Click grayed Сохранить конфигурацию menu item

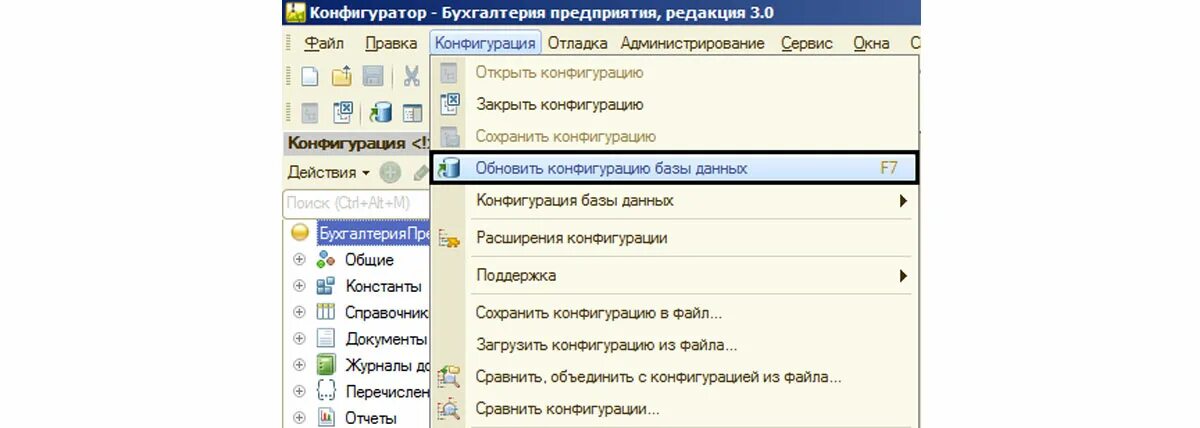point(675,136)
